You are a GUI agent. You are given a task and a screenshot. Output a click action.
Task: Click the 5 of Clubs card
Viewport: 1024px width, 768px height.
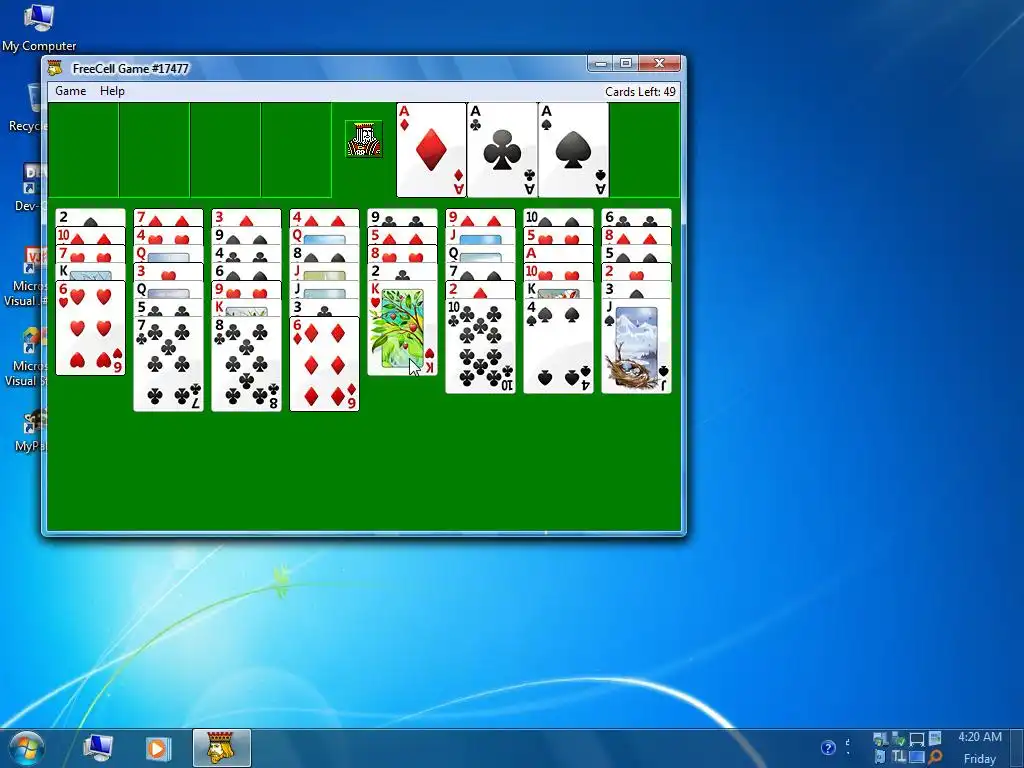(x=168, y=308)
